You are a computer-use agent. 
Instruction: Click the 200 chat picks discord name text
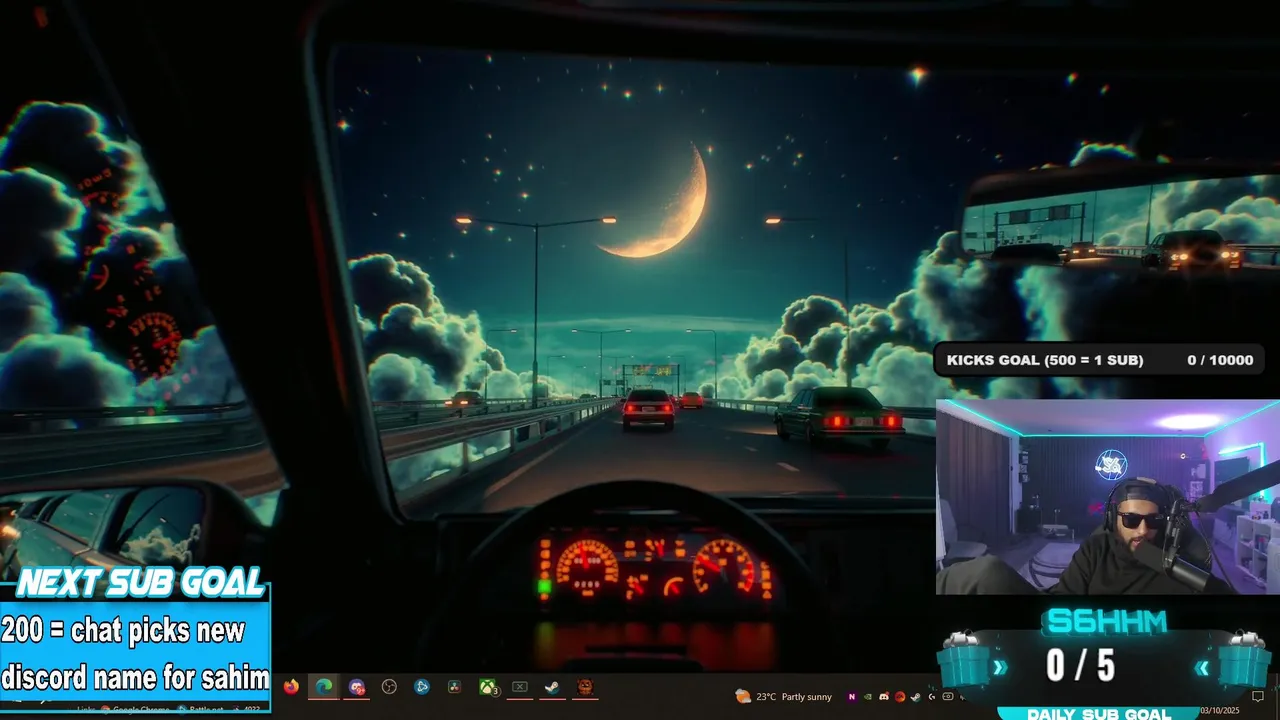tap(135, 654)
